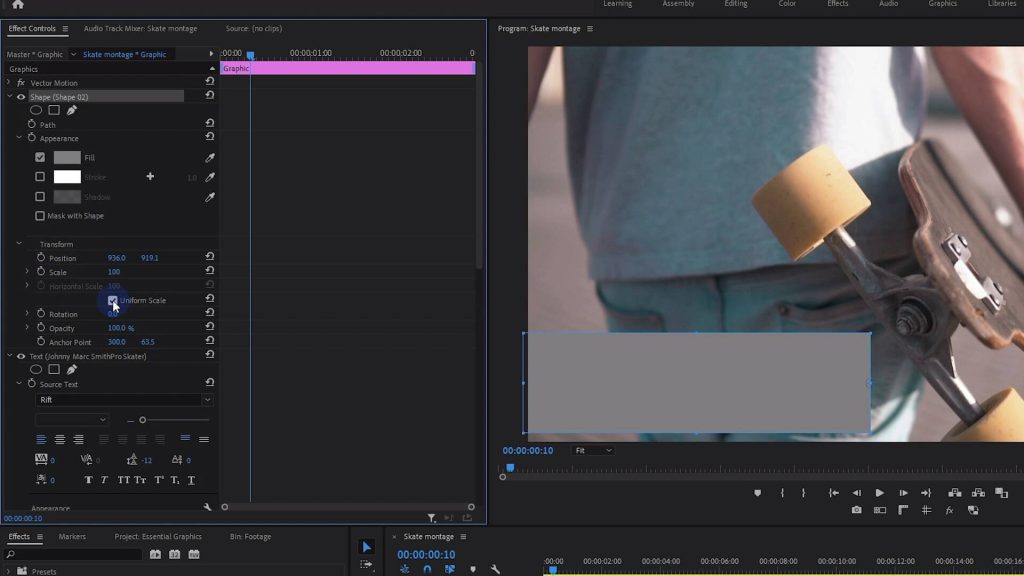Reset Vector Motion effect
The image size is (1024, 576).
click(210, 82)
